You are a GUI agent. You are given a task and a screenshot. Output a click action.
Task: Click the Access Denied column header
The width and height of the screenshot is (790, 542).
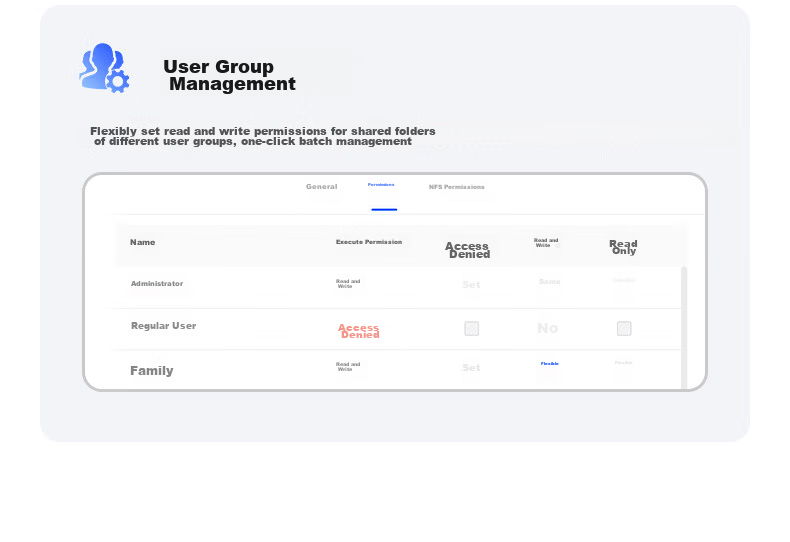point(468,250)
